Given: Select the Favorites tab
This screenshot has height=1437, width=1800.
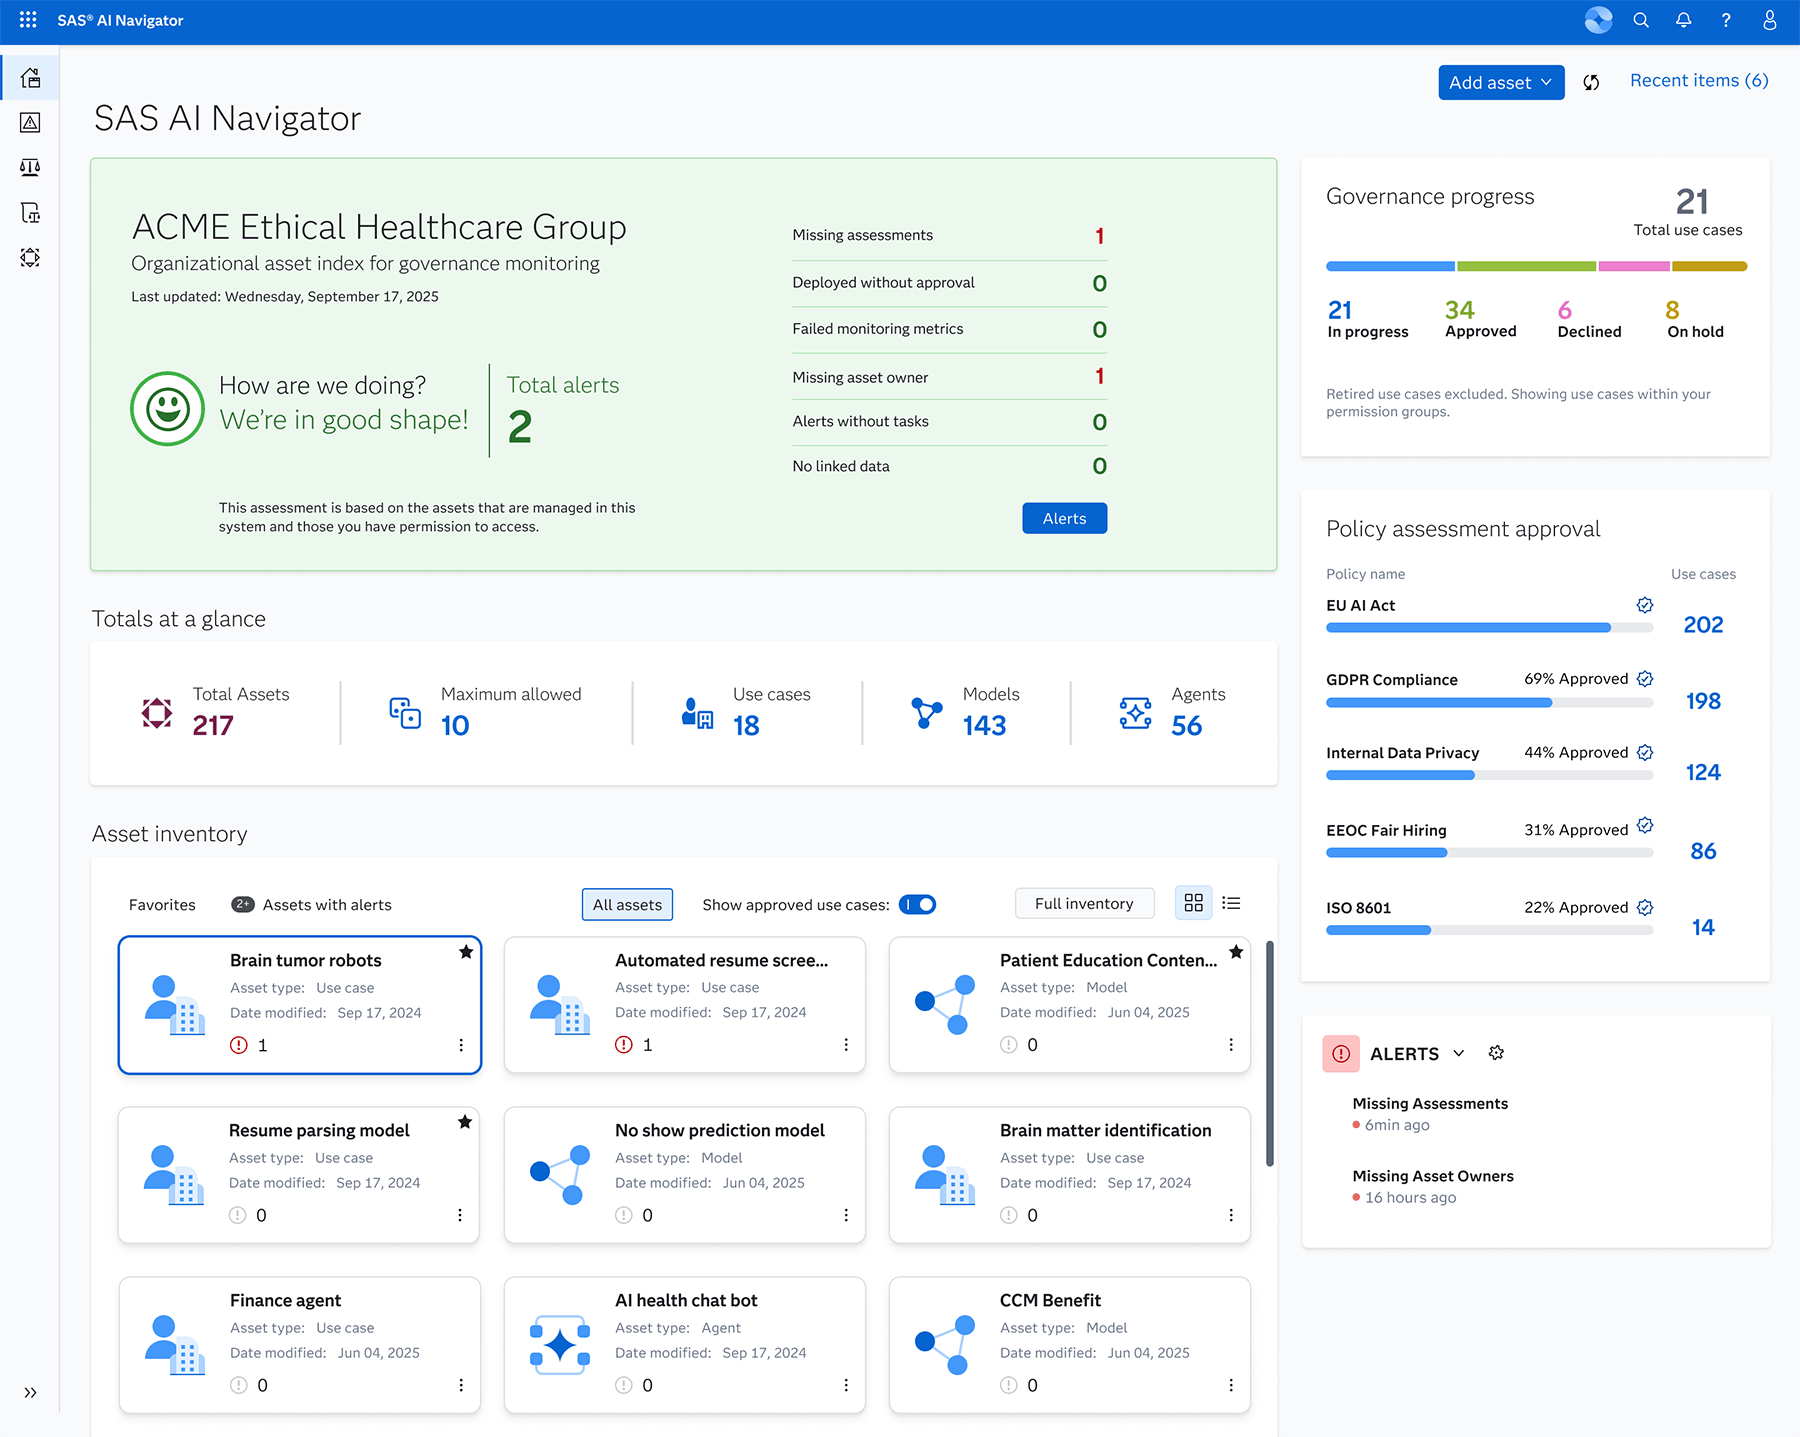Looking at the screenshot, I should point(162,904).
